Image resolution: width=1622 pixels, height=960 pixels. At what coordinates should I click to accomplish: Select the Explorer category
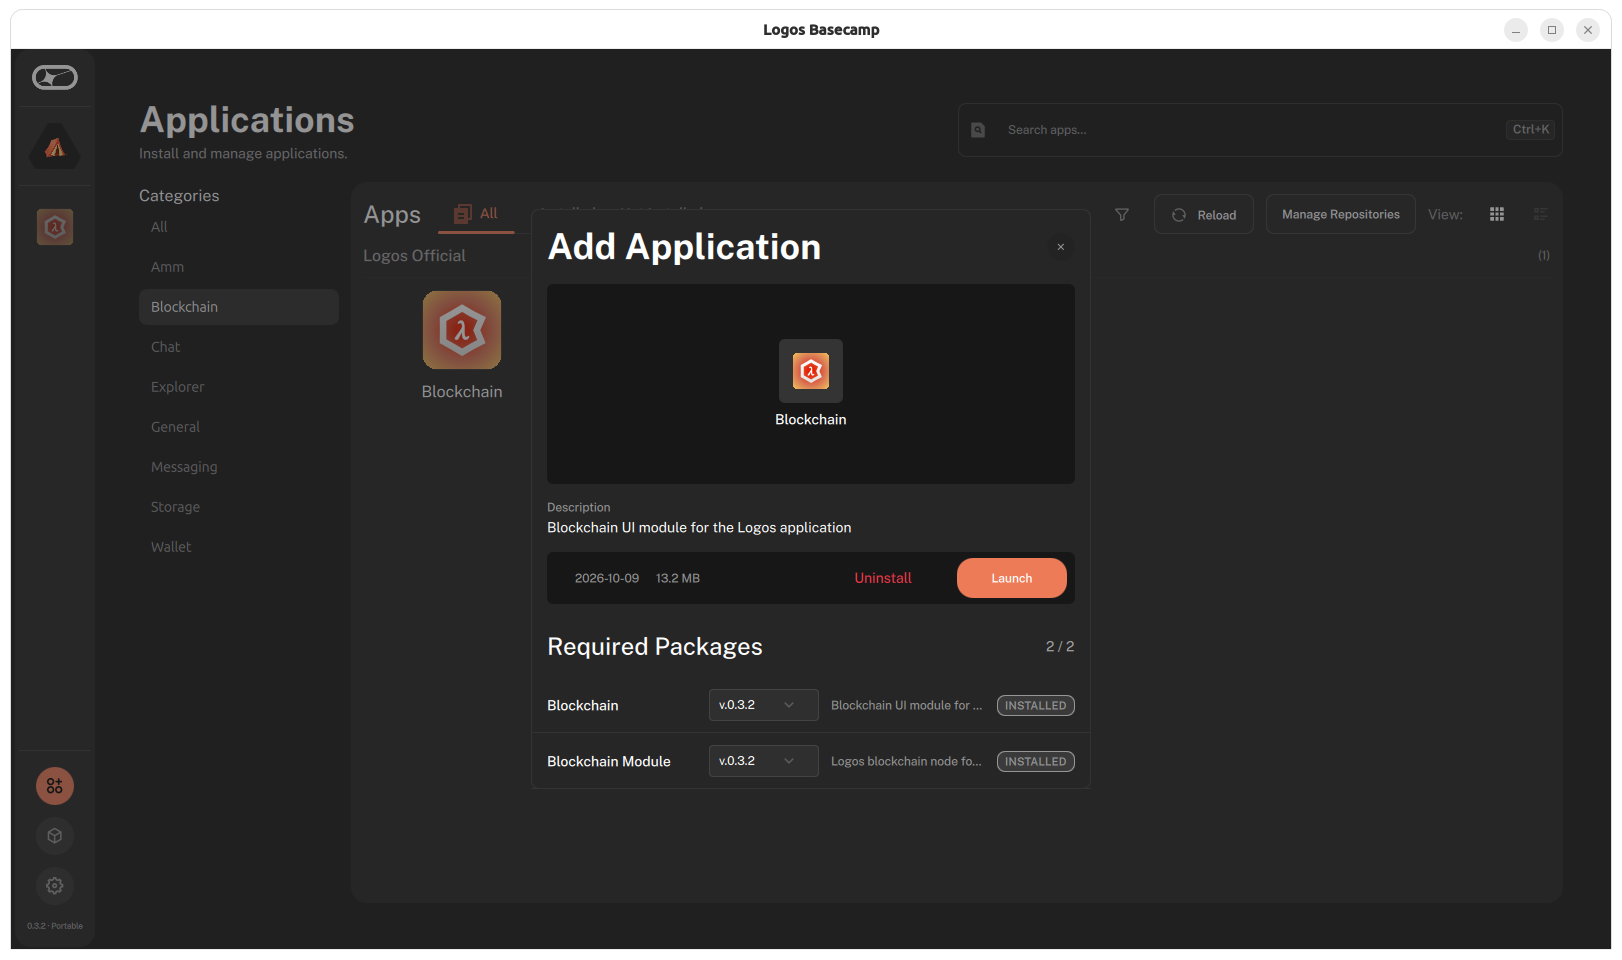click(x=239, y=387)
